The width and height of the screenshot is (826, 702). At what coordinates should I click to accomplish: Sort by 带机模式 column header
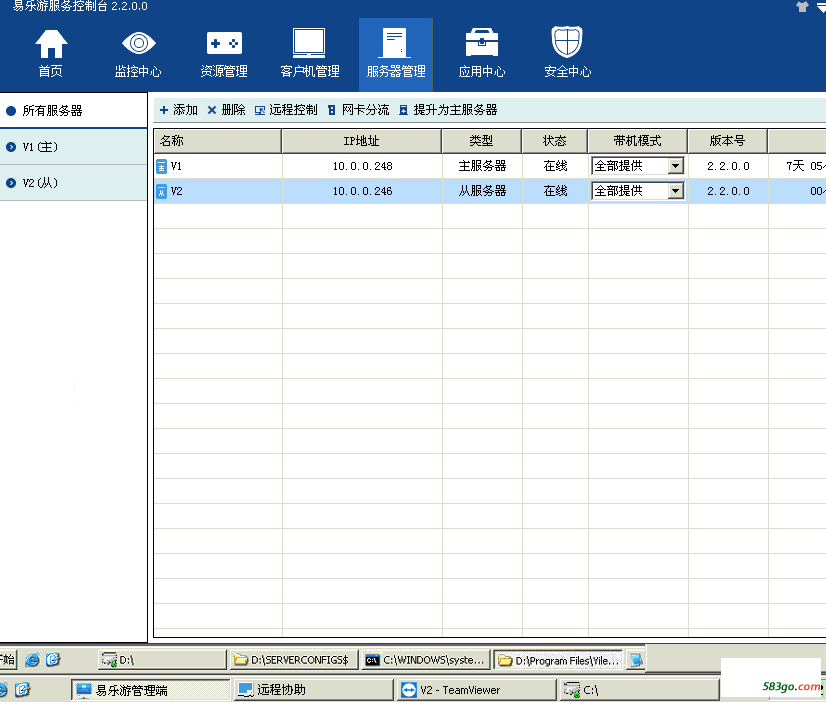coord(637,141)
